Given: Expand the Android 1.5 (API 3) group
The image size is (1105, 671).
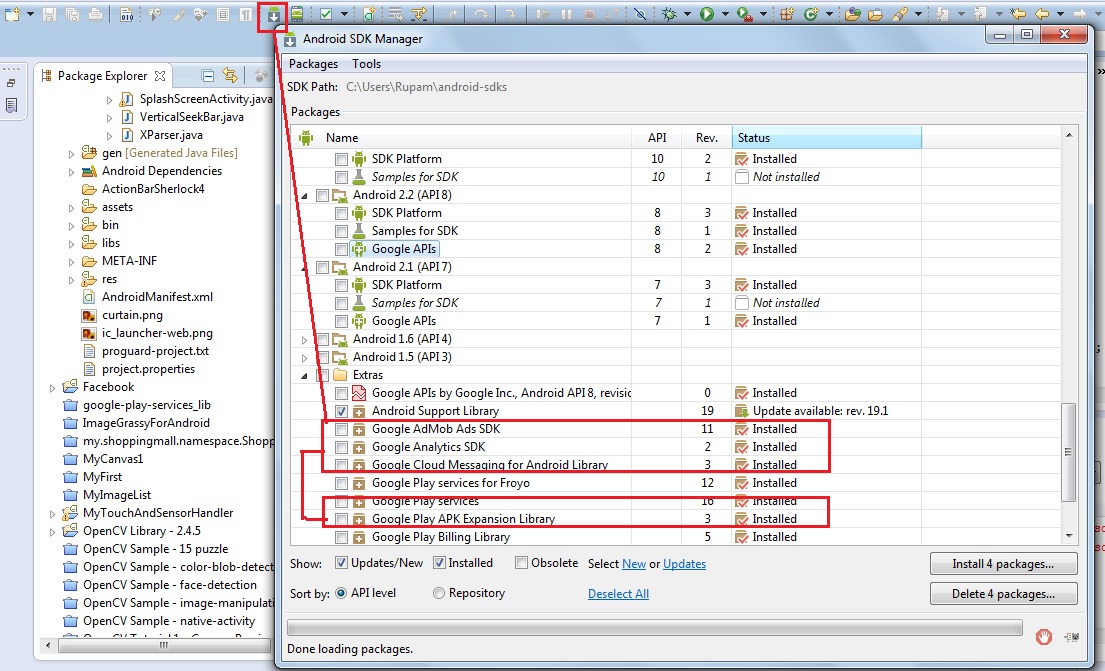Looking at the screenshot, I should [304, 357].
